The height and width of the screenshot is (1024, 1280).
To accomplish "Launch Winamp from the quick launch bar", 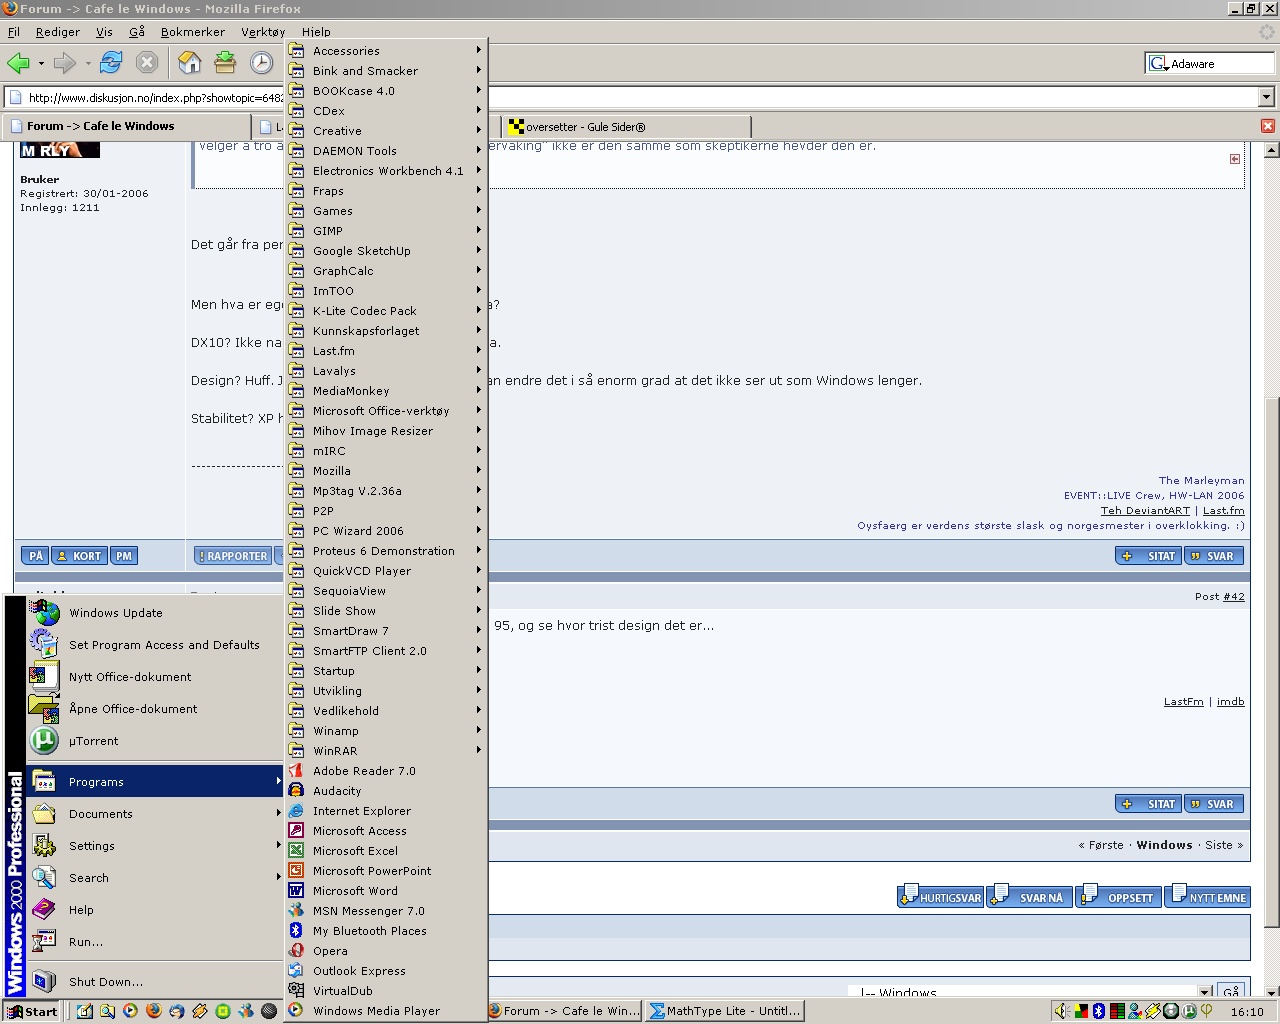I will (199, 1011).
